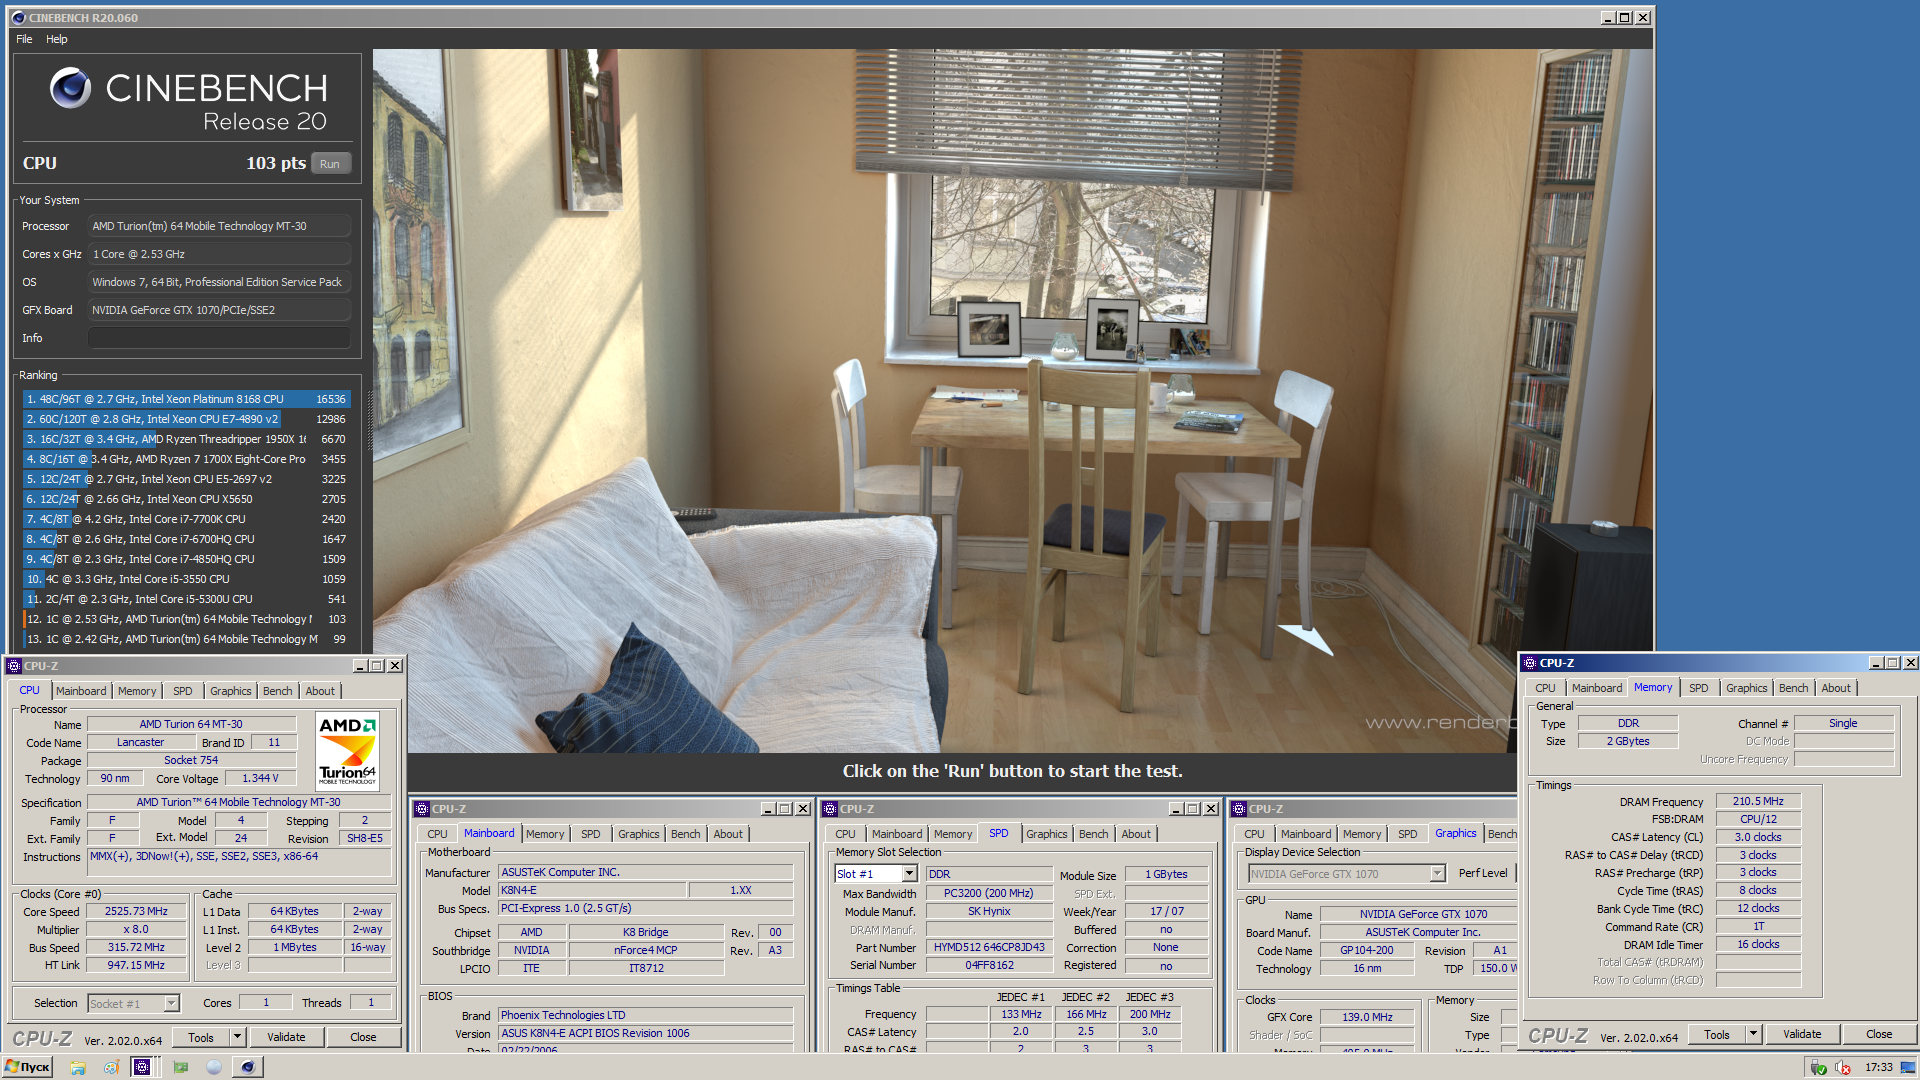The height and width of the screenshot is (1080, 1920).
Task: Minimize the Cinebench window
Action: point(1607,18)
